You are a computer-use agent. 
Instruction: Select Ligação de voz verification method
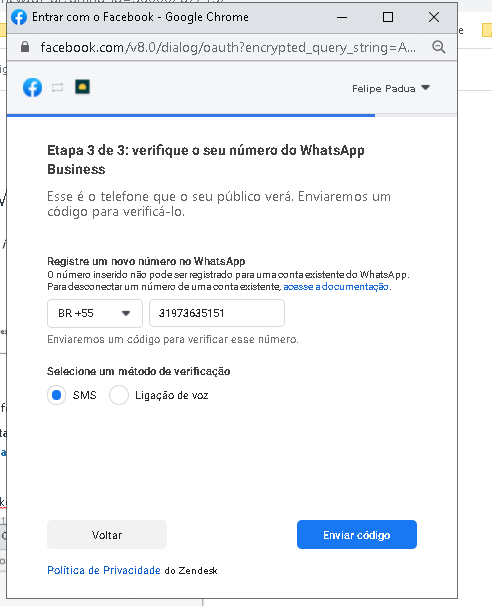pyautogui.click(x=119, y=395)
